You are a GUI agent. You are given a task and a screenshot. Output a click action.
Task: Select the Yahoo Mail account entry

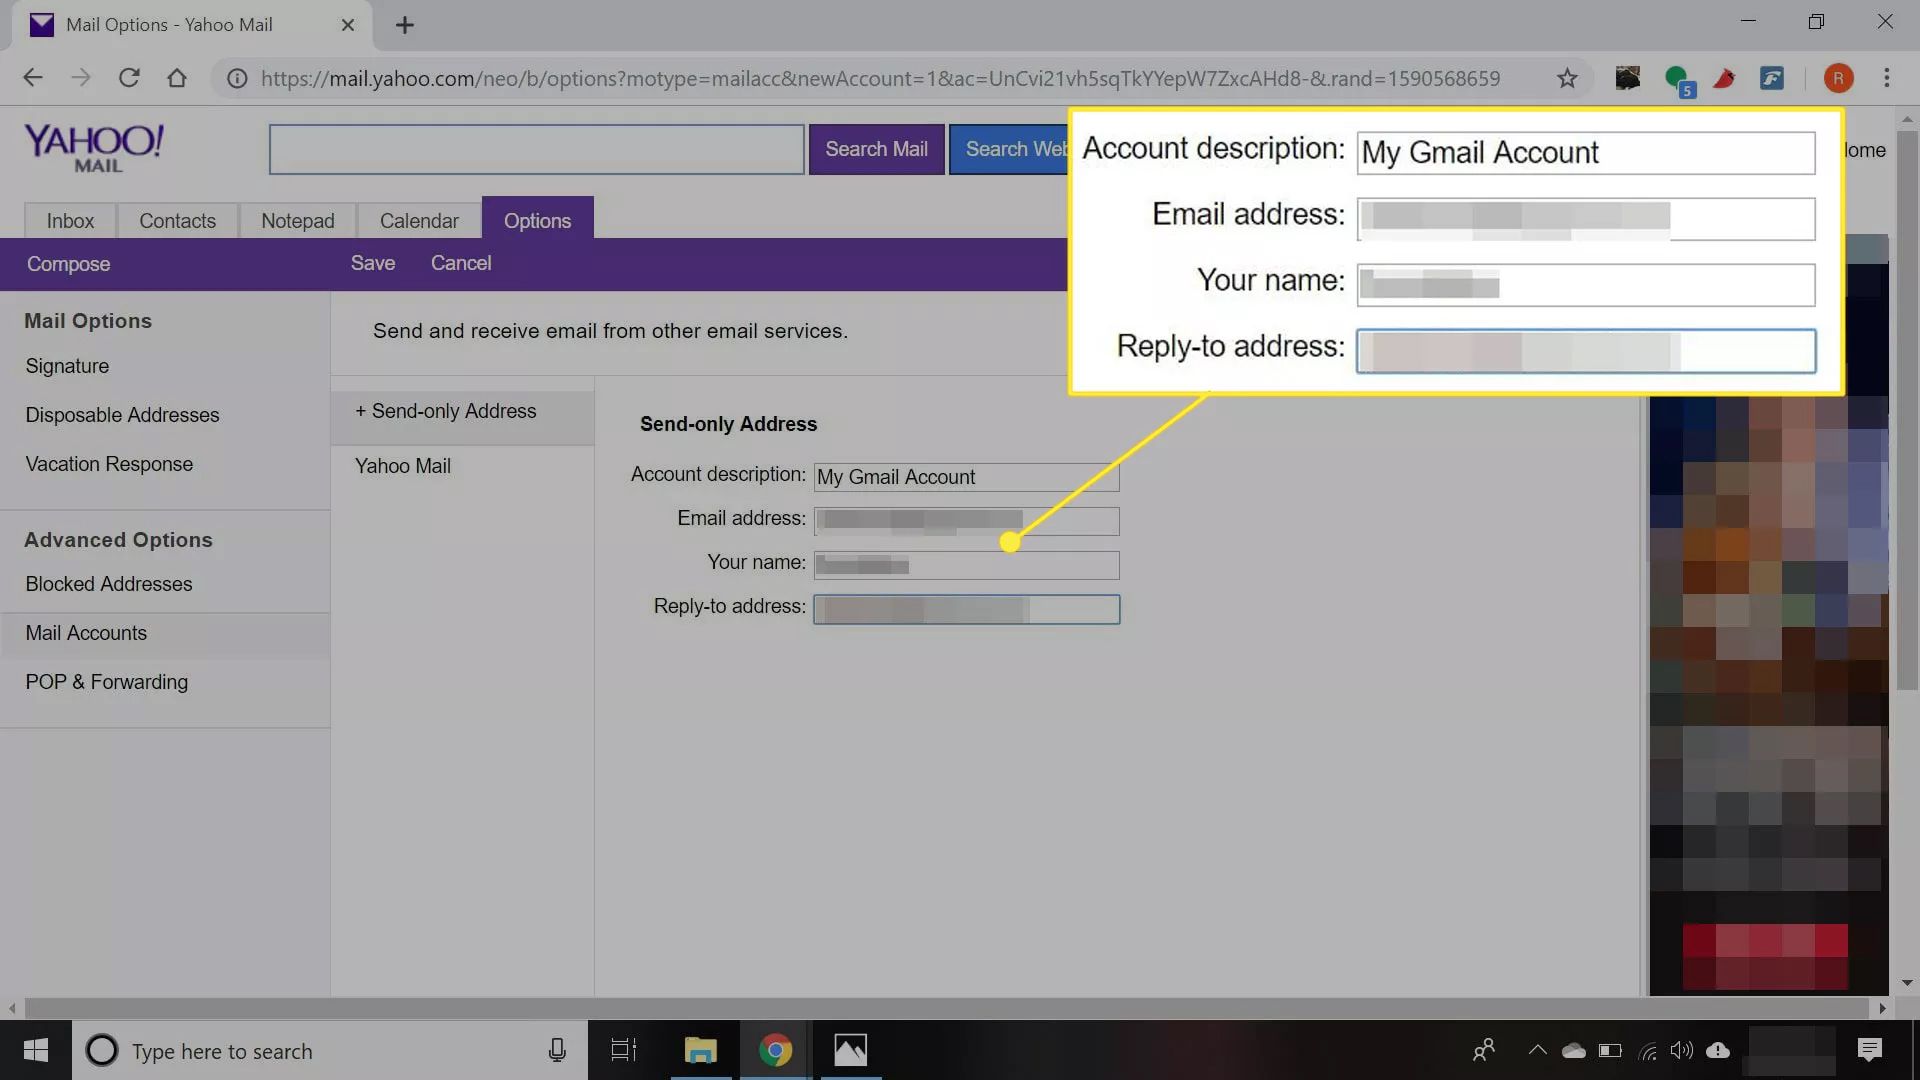point(403,466)
